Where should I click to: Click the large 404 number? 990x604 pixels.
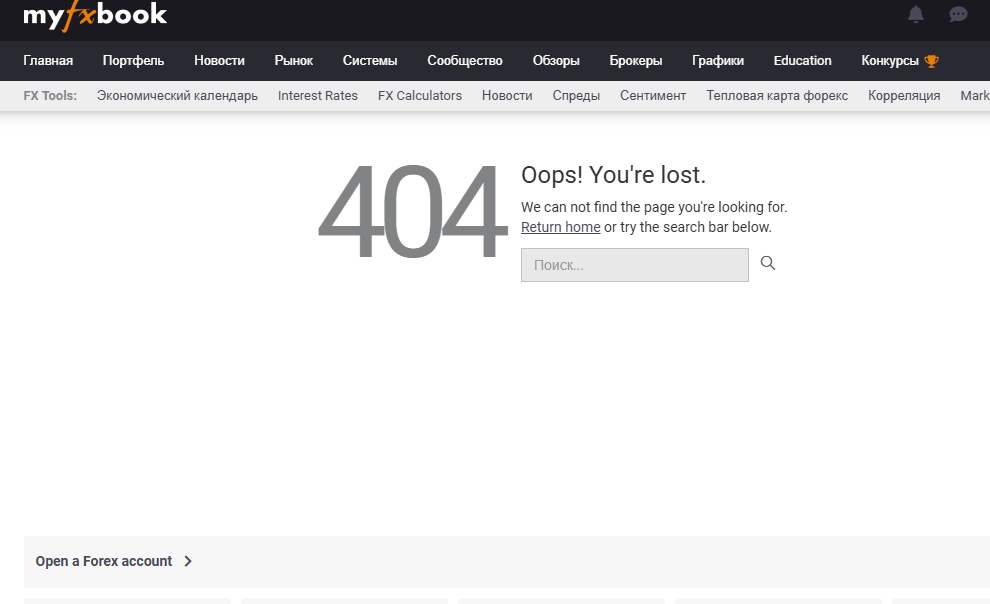[x=412, y=211]
